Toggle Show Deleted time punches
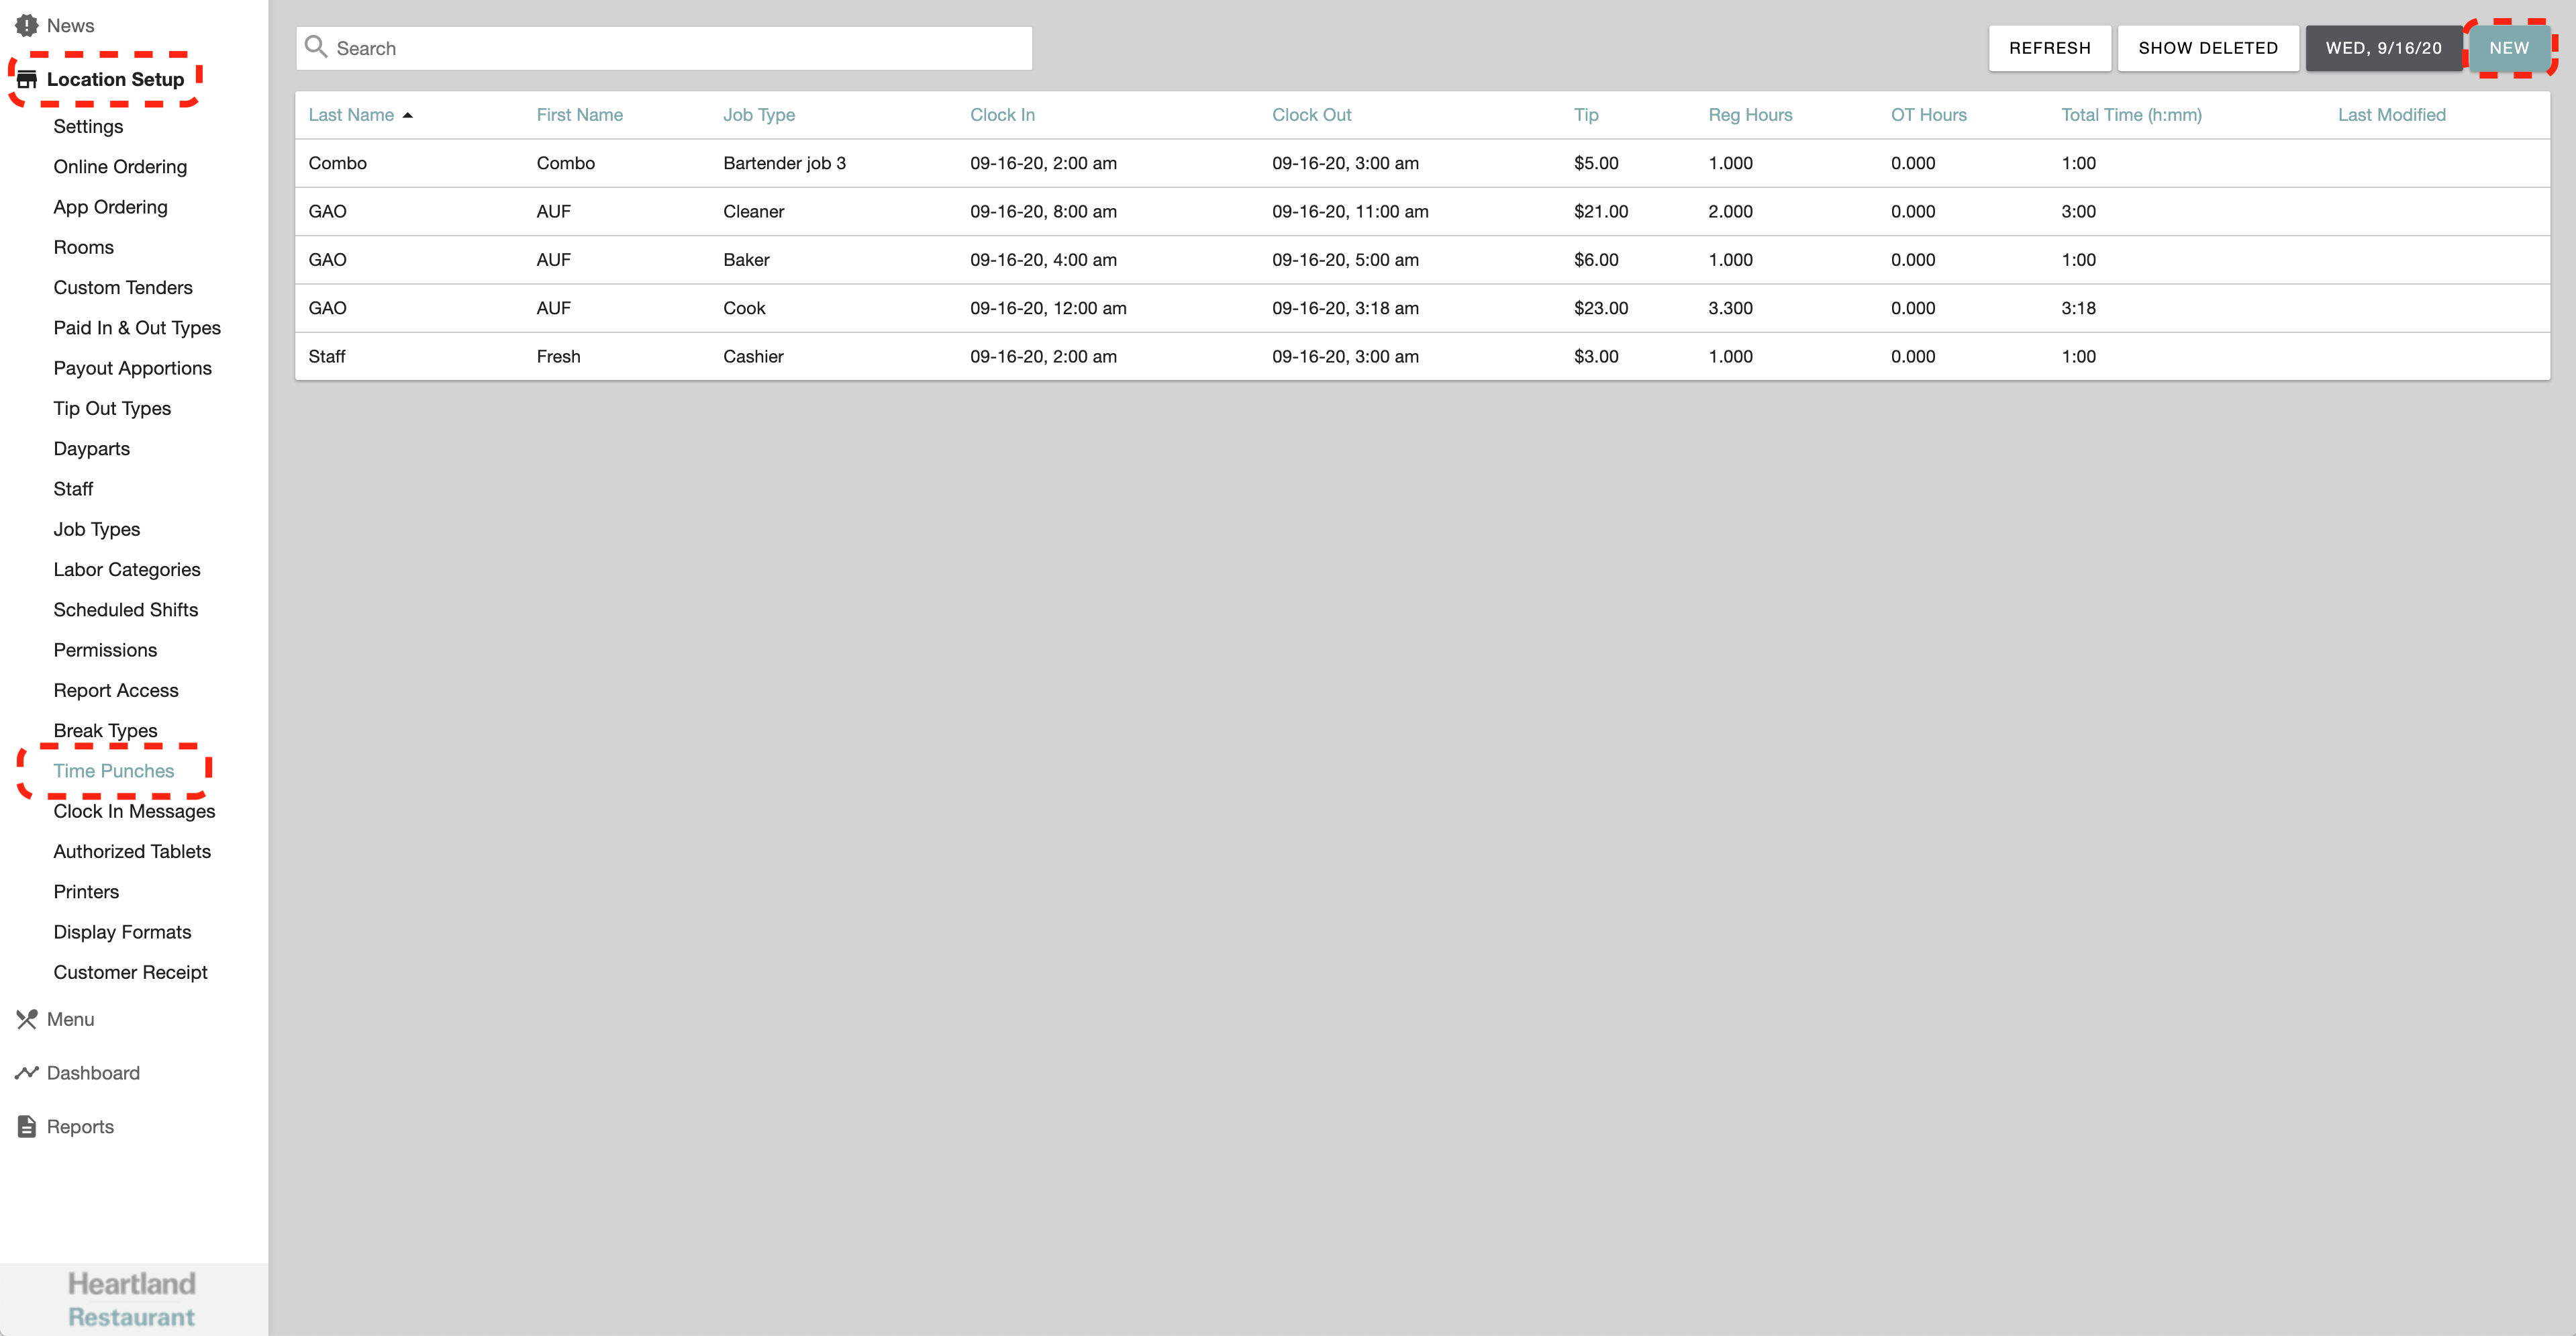Viewport: 2576px width, 1336px height. coord(2208,47)
